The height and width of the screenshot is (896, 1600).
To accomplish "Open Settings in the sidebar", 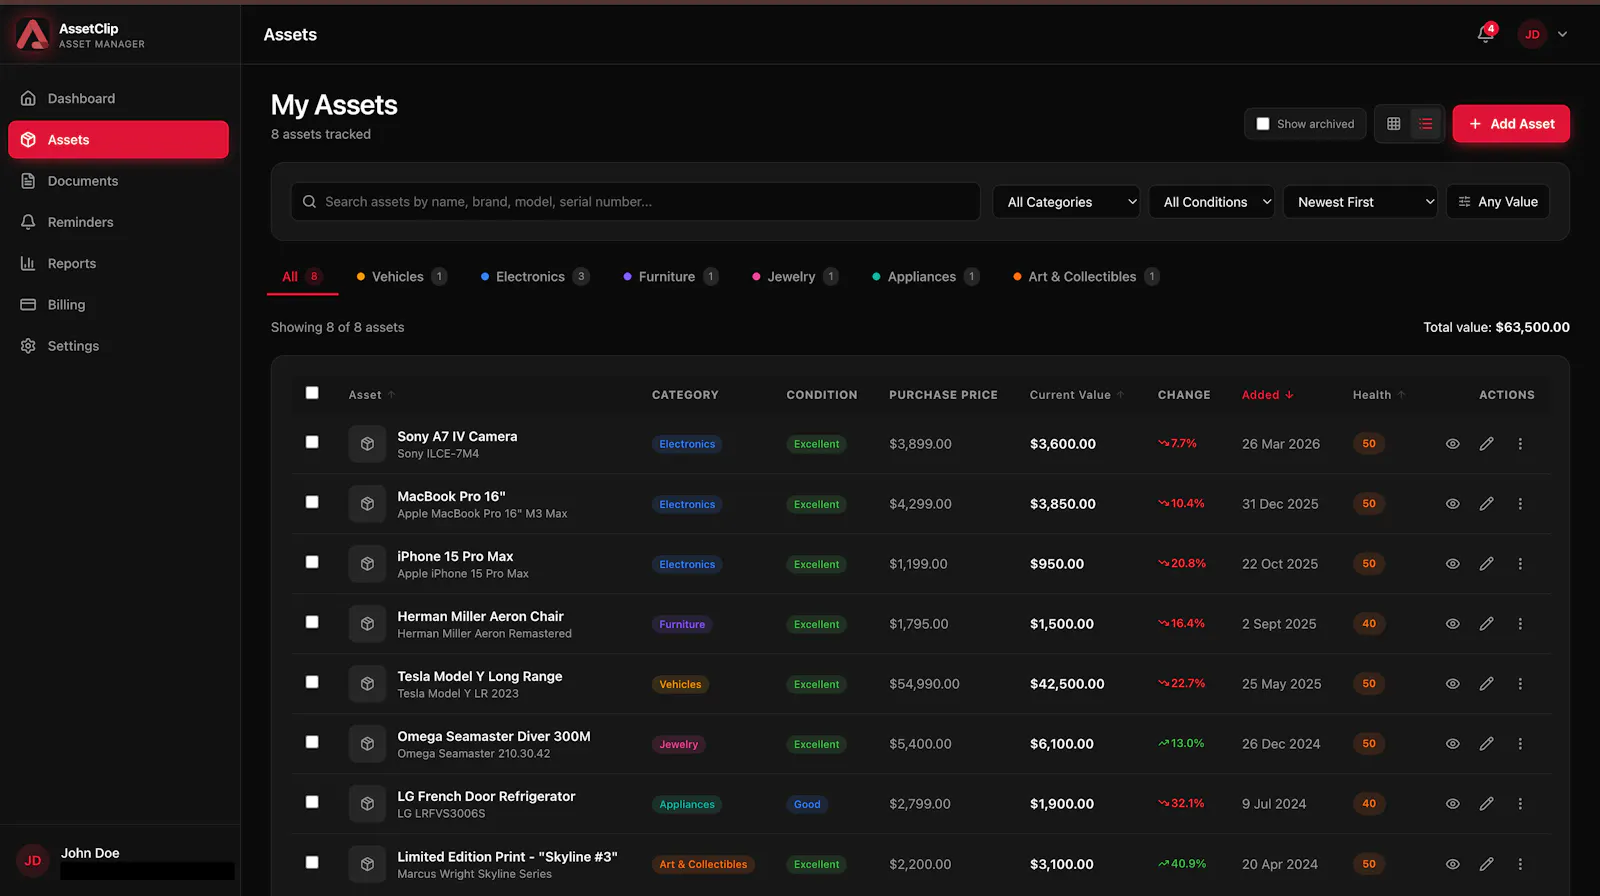I will pos(118,346).
